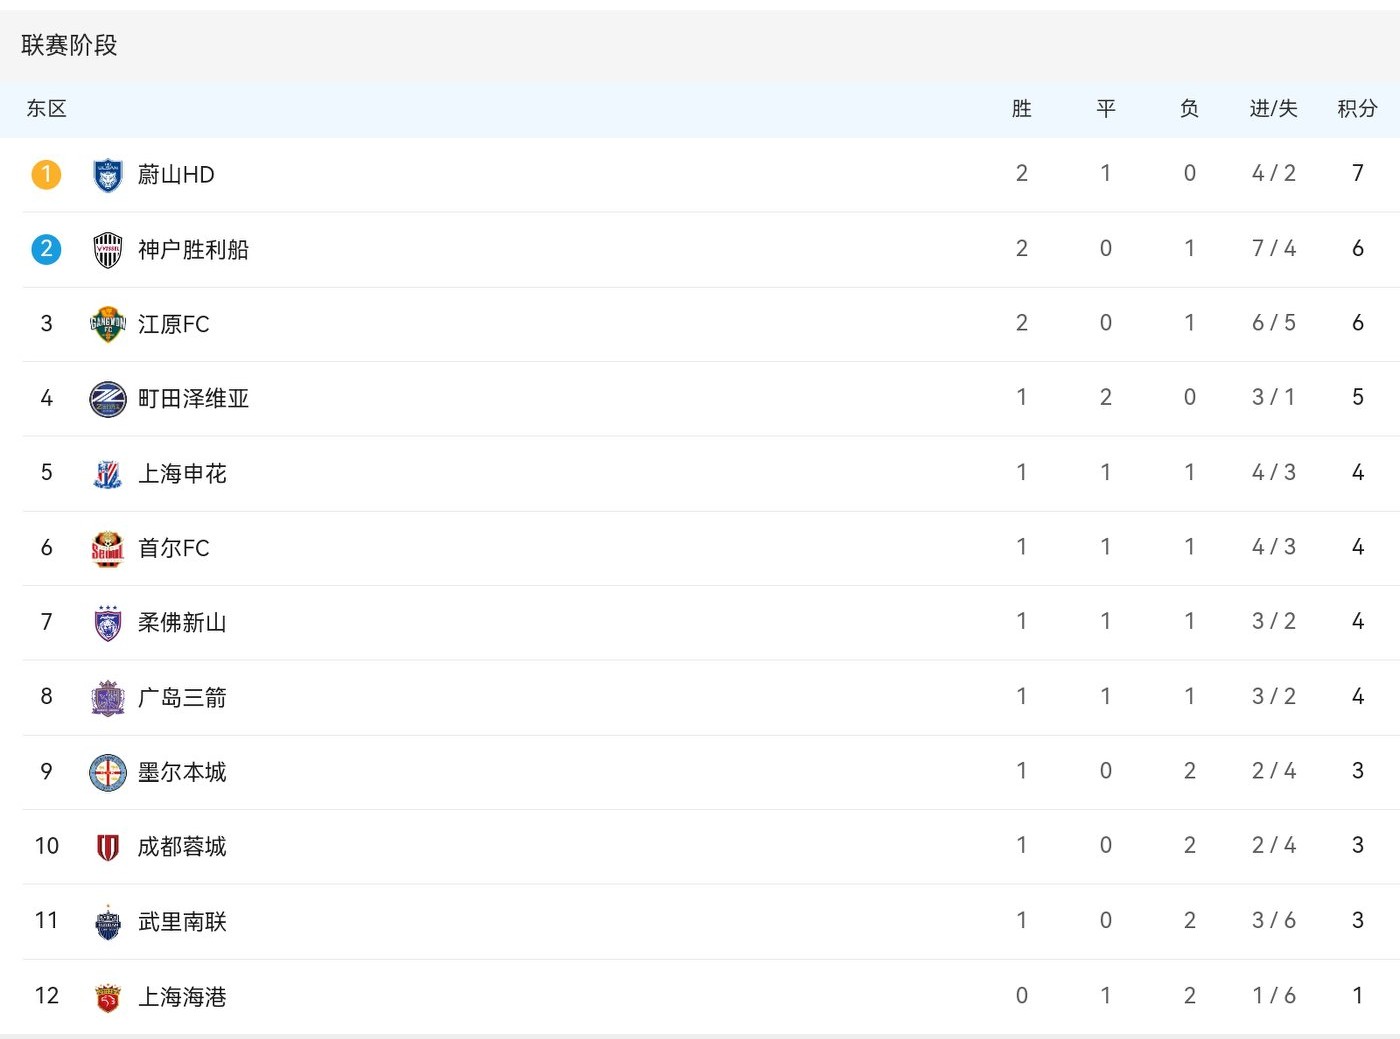The height and width of the screenshot is (1039, 1400).
Task: Click the Sanfrecce Hiroshima (广岛三箭) logo
Action: (x=107, y=698)
